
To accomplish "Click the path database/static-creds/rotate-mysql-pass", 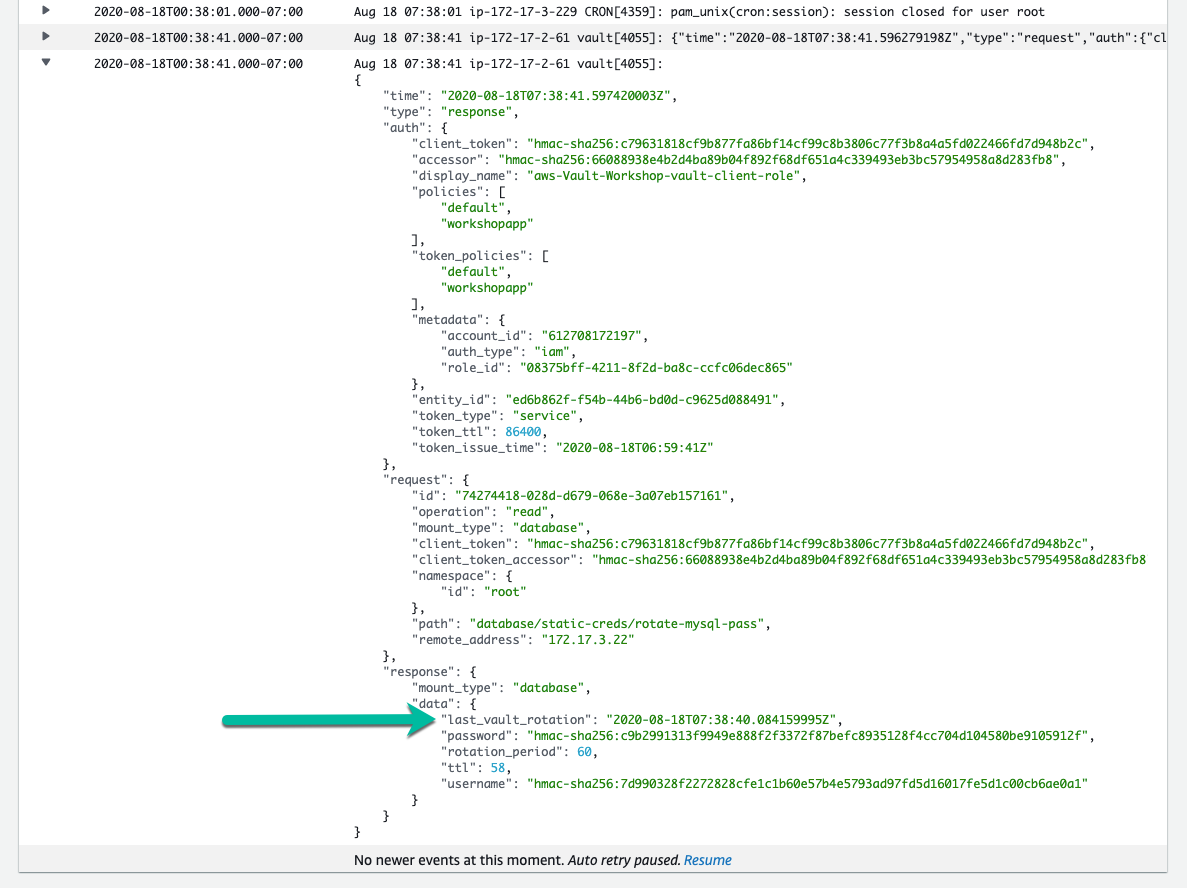I will [x=616, y=624].
